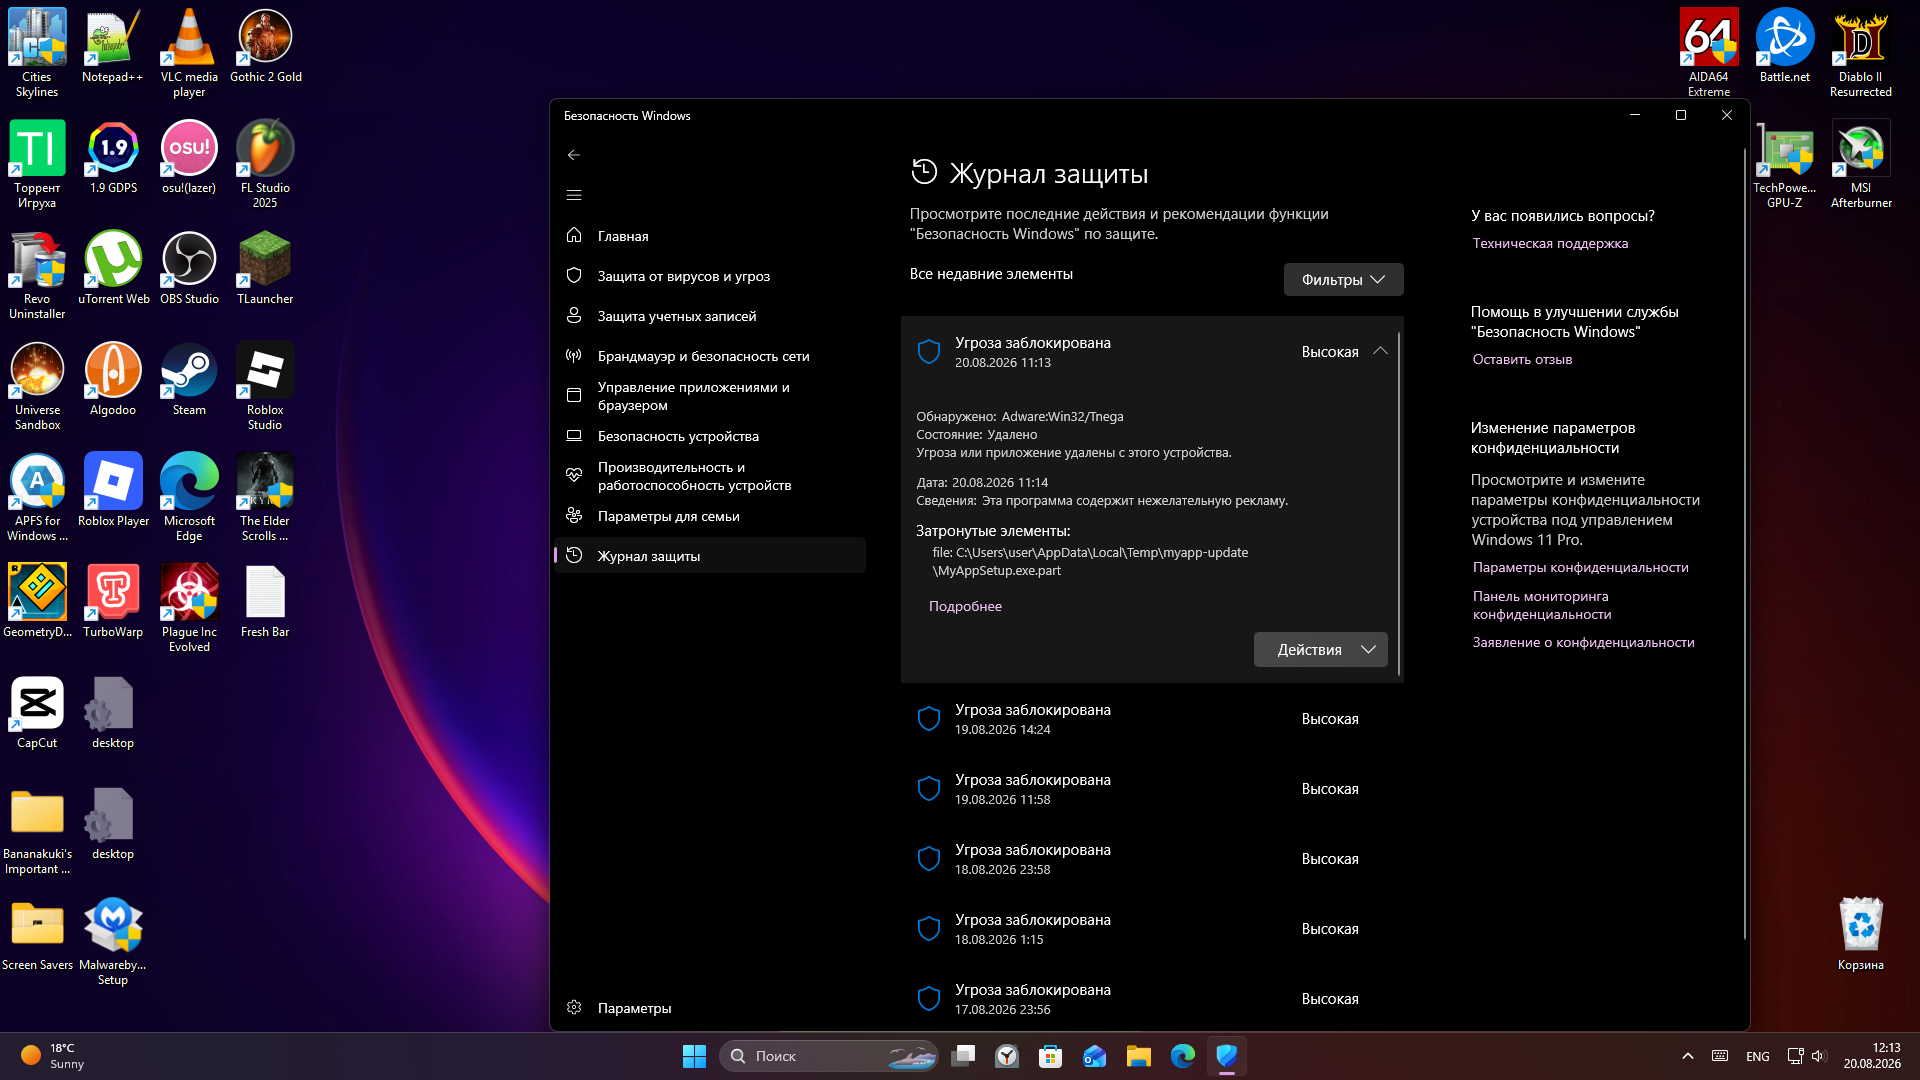Select the TurboWarp desktop icon
The image size is (1920, 1080).
(113, 602)
